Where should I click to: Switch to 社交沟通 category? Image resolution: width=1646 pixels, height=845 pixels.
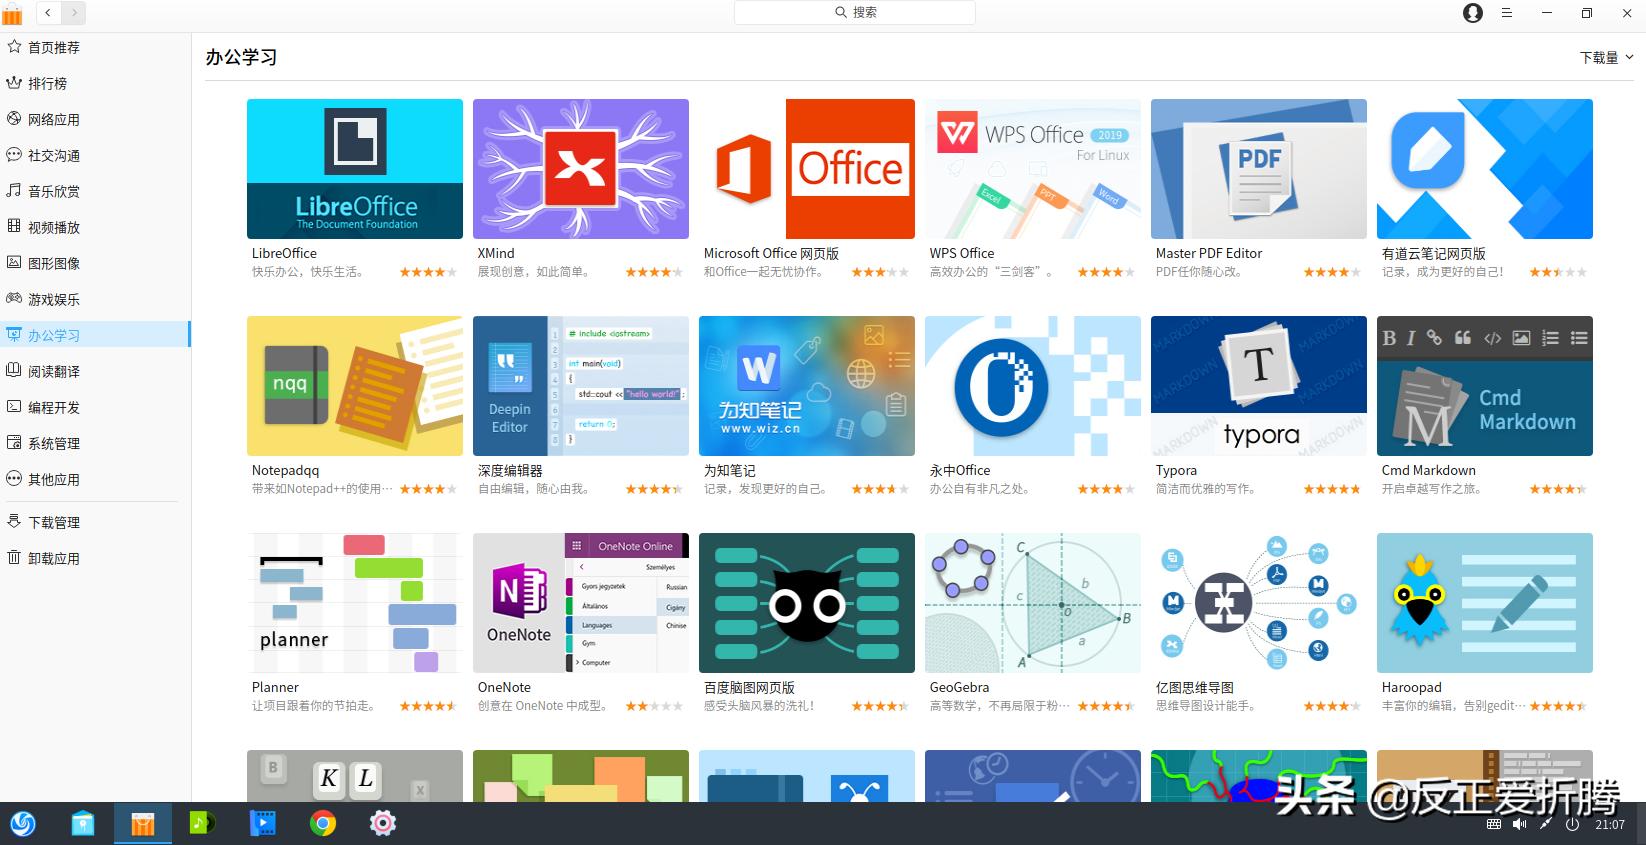(95, 155)
